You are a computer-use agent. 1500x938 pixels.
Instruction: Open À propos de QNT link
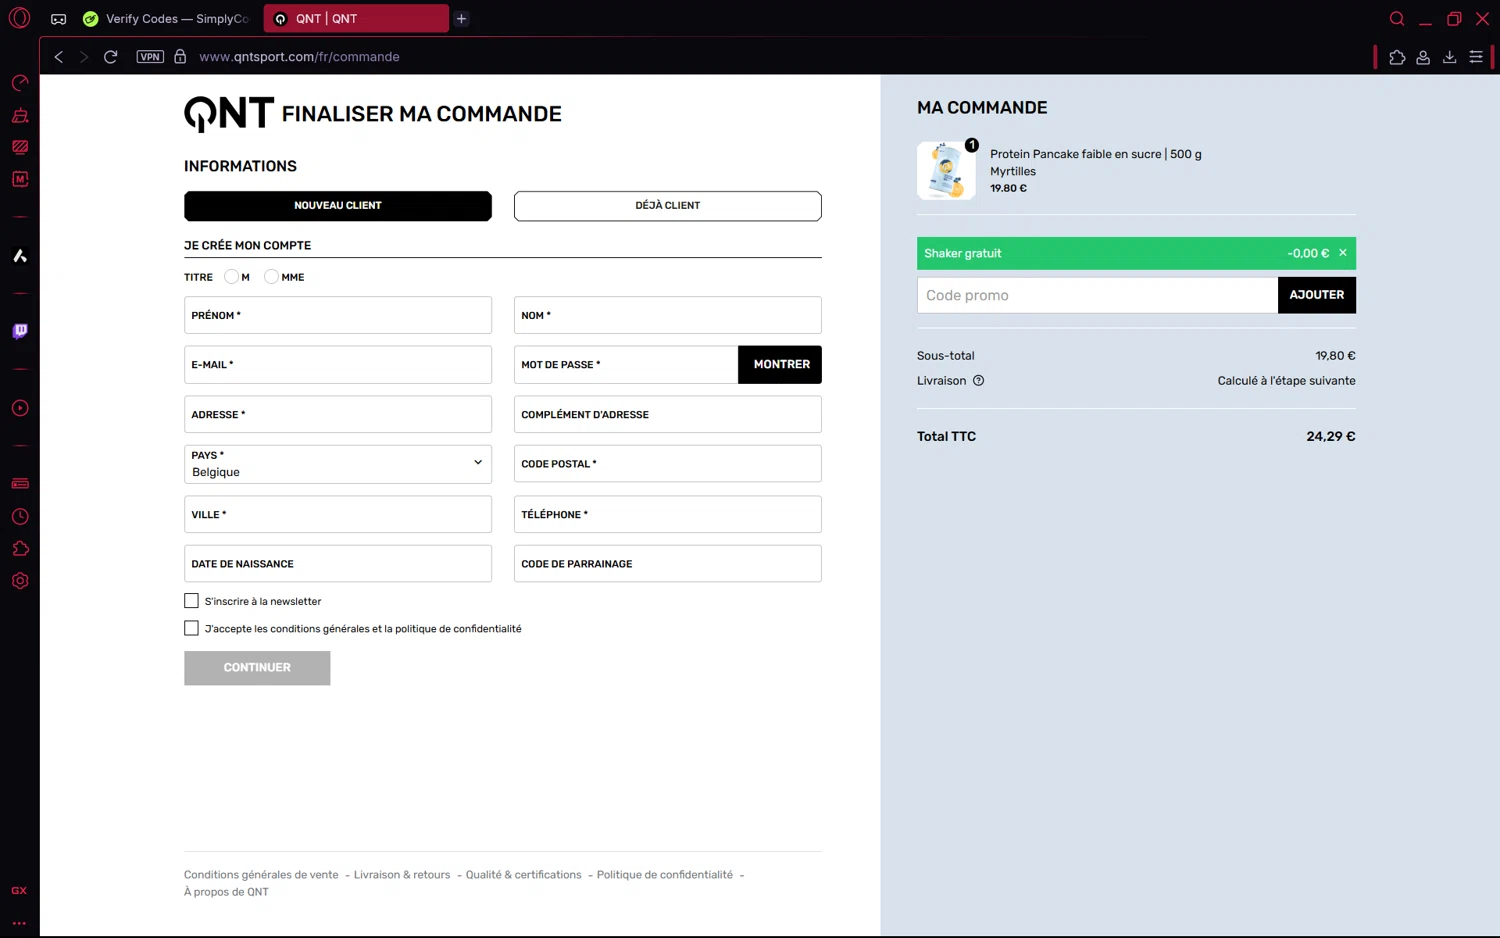[226, 892]
